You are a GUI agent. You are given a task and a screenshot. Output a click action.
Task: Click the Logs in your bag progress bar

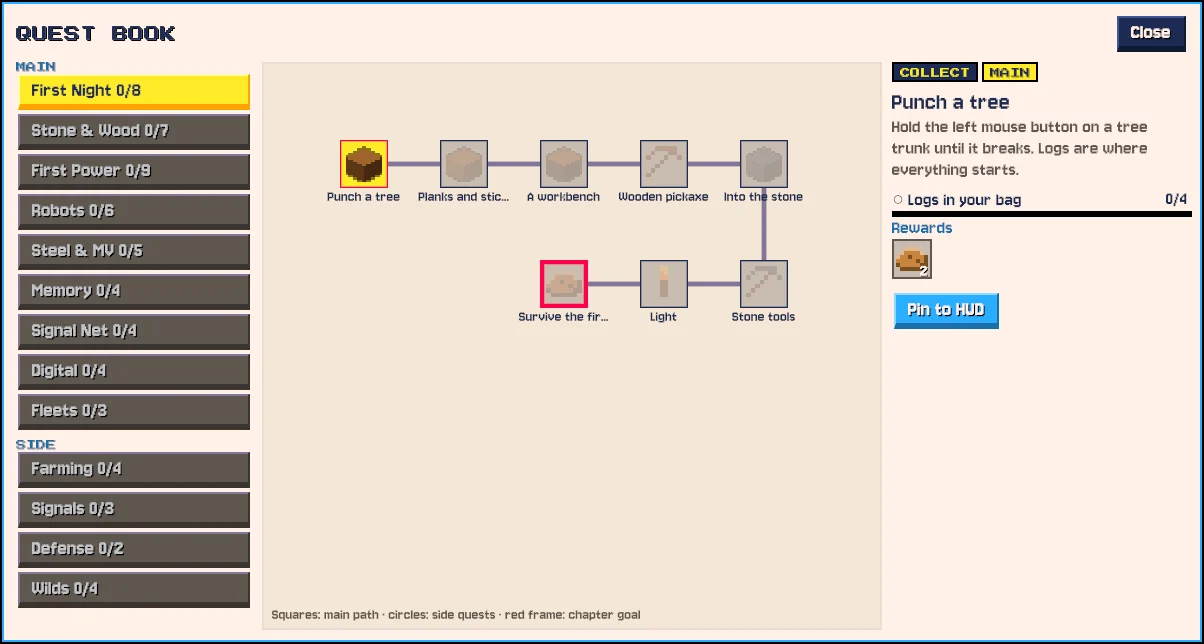(x=1041, y=213)
